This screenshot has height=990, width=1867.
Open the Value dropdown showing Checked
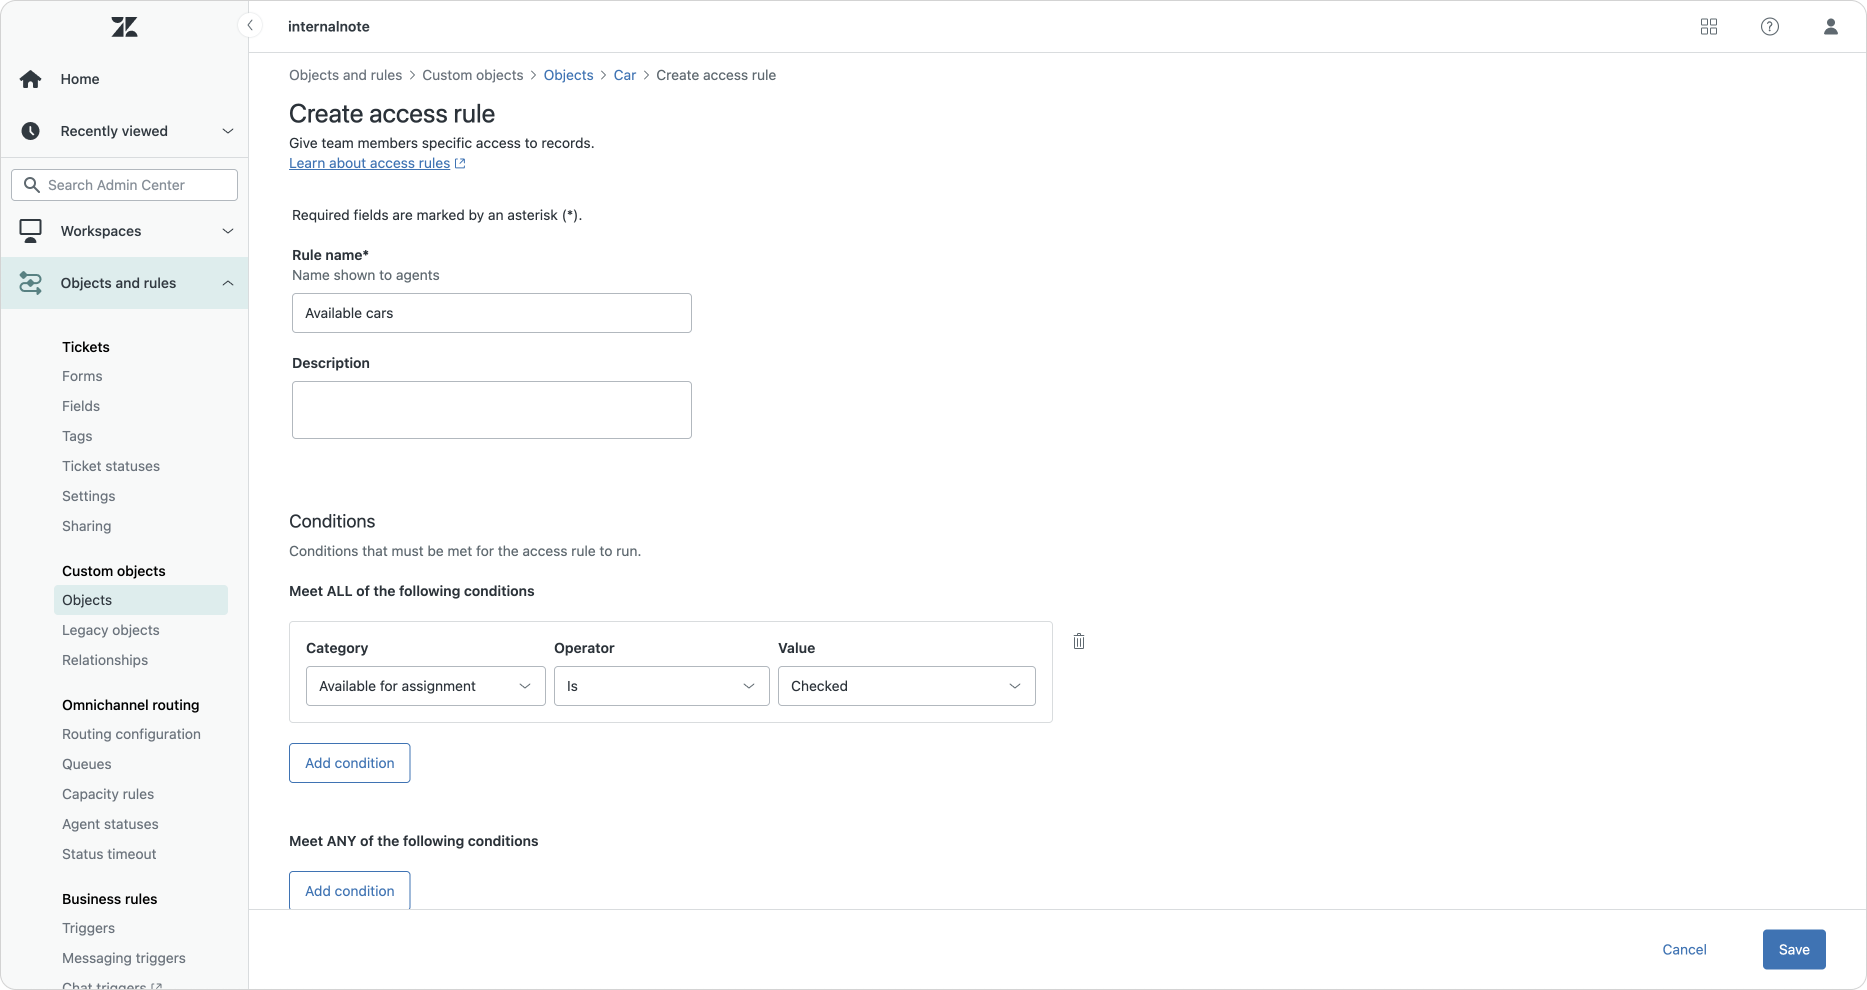pyautogui.click(x=906, y=686)
